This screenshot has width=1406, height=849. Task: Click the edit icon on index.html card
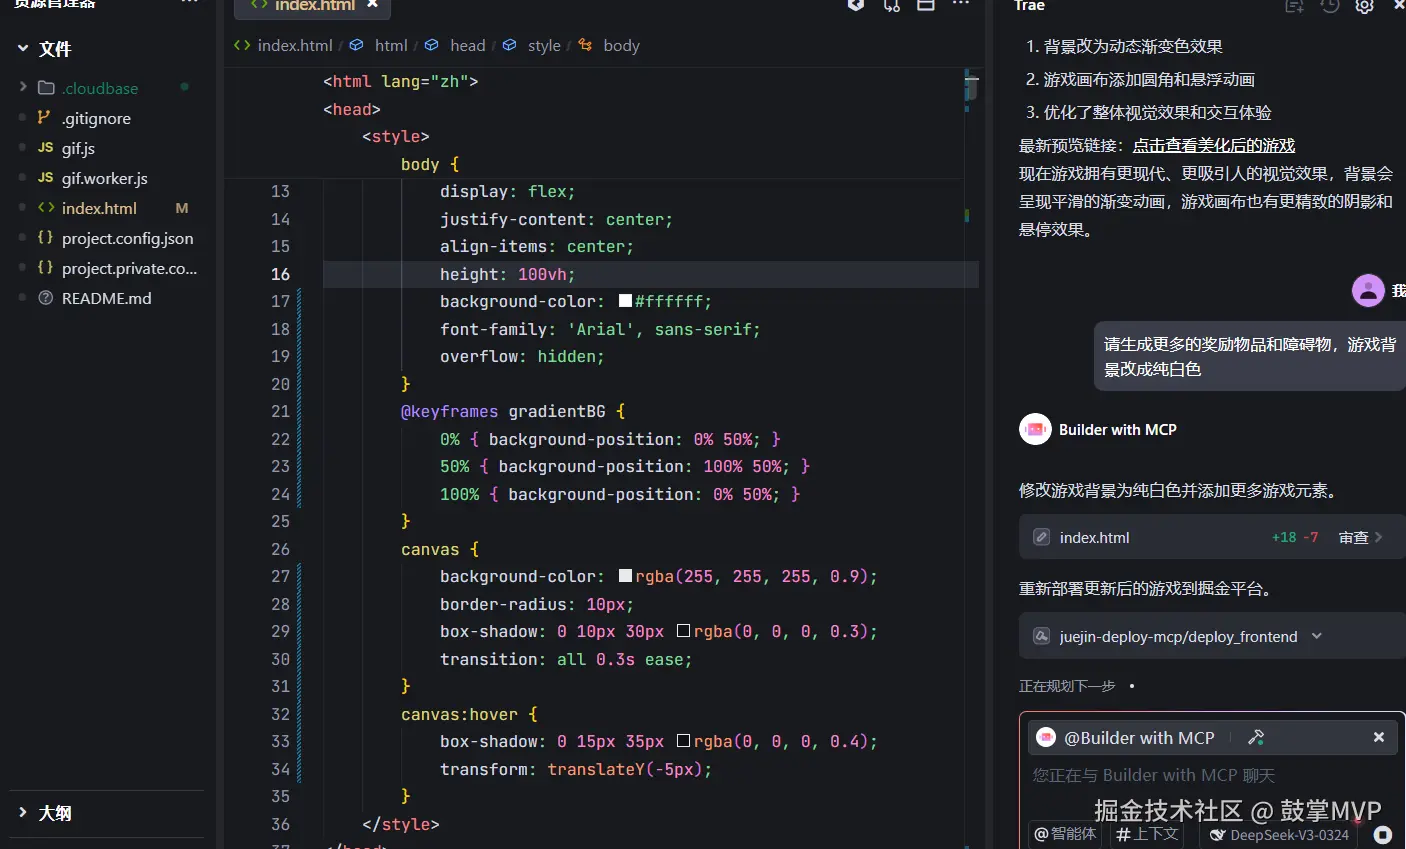tap(1041, 537)
